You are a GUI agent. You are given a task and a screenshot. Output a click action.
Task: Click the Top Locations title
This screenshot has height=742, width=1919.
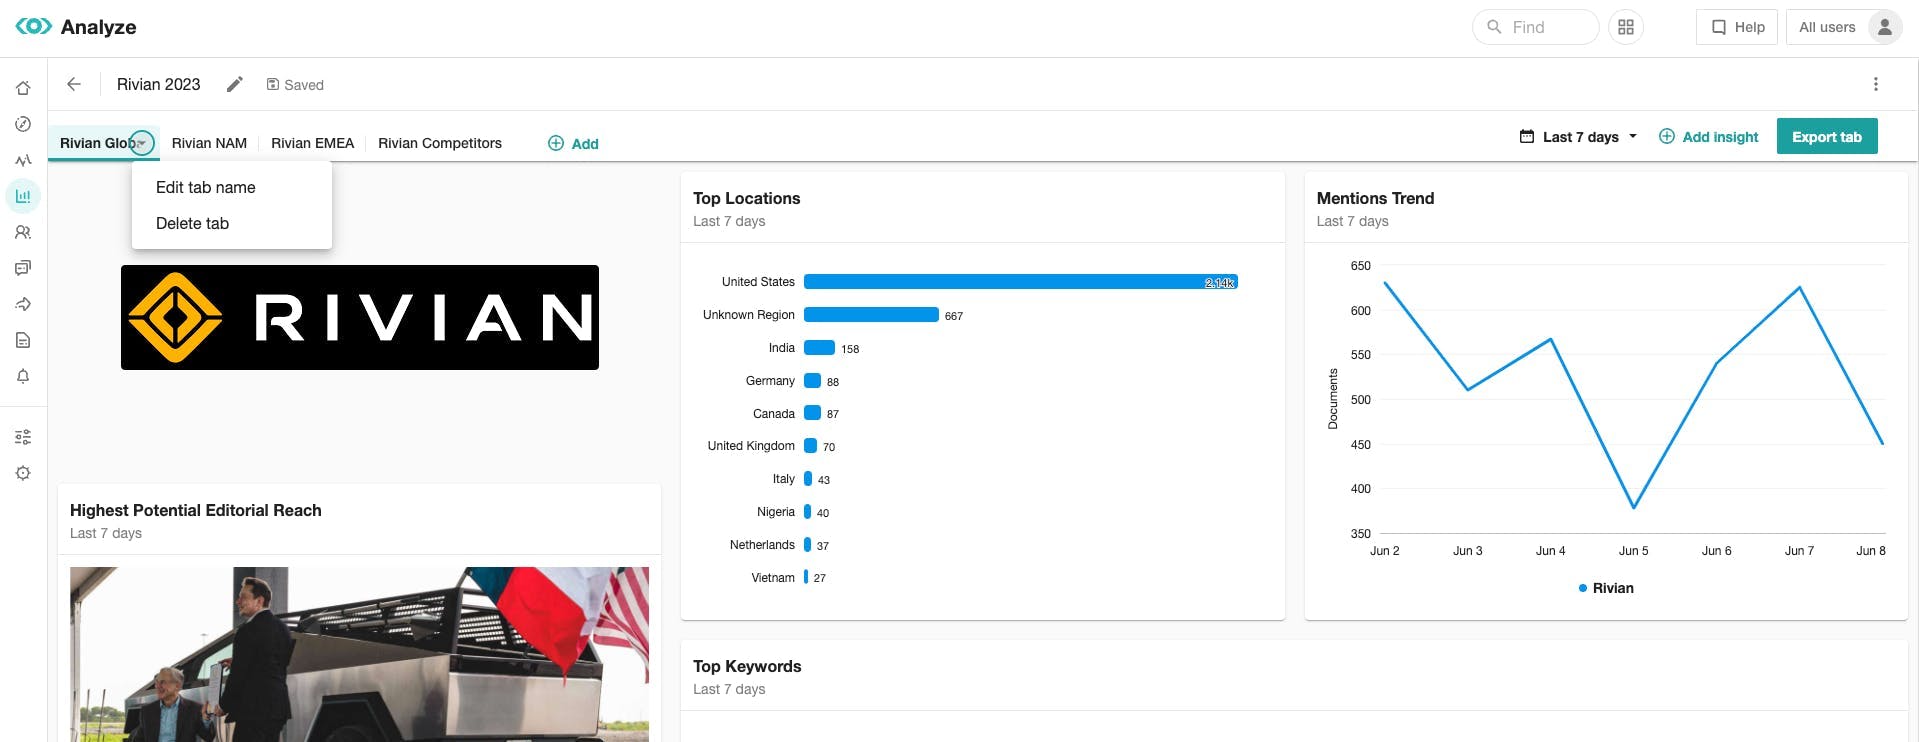pos(747,198)
